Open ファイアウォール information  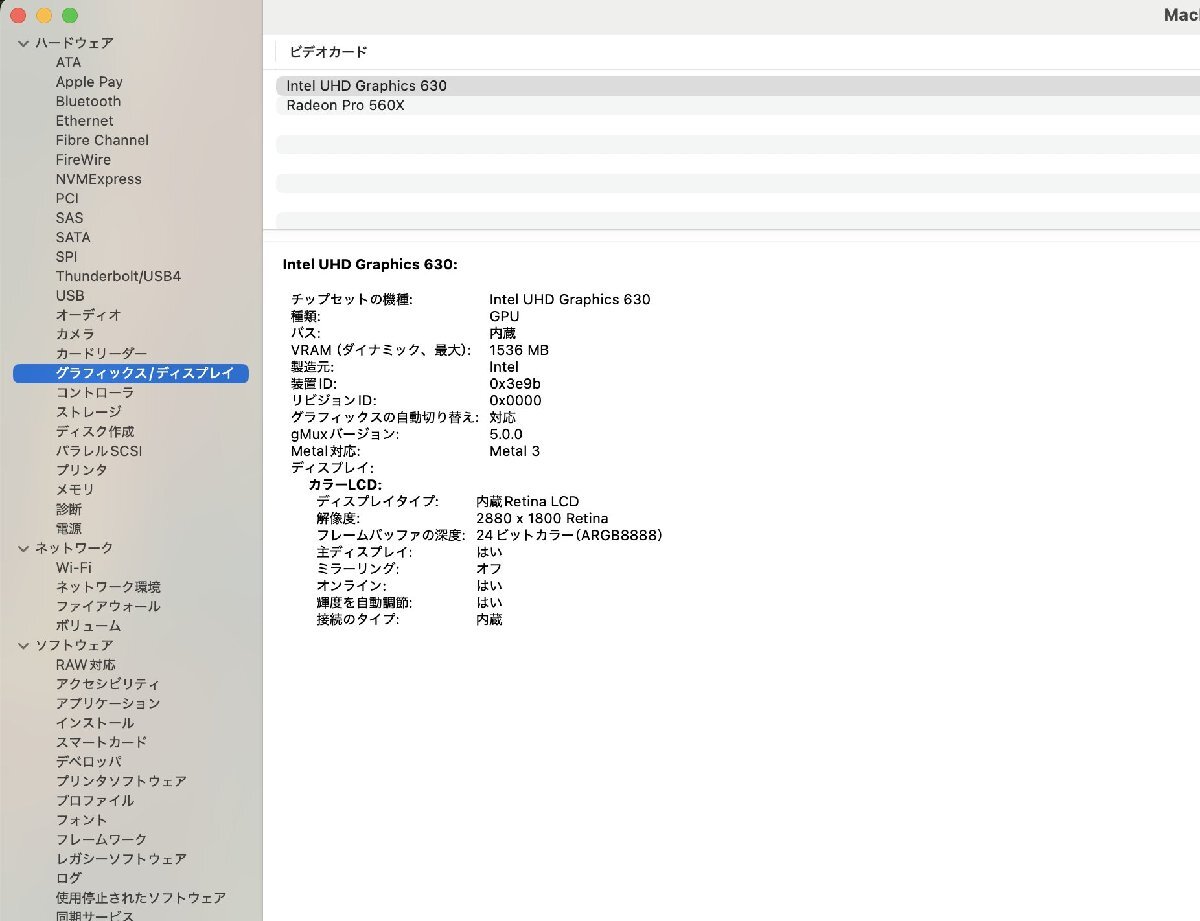coord(108,606)
